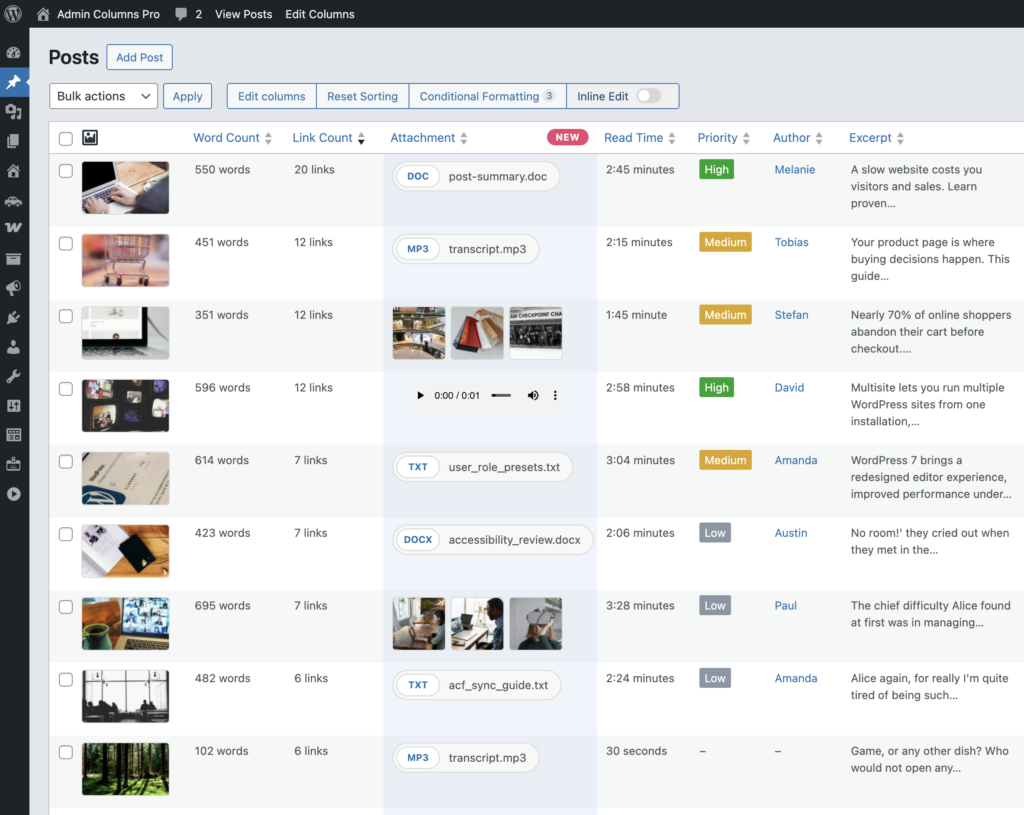The width and height of the screenshot is (1024, 815).
Task: Open the Plugins sidebar icon
Action: pos(13,318)
